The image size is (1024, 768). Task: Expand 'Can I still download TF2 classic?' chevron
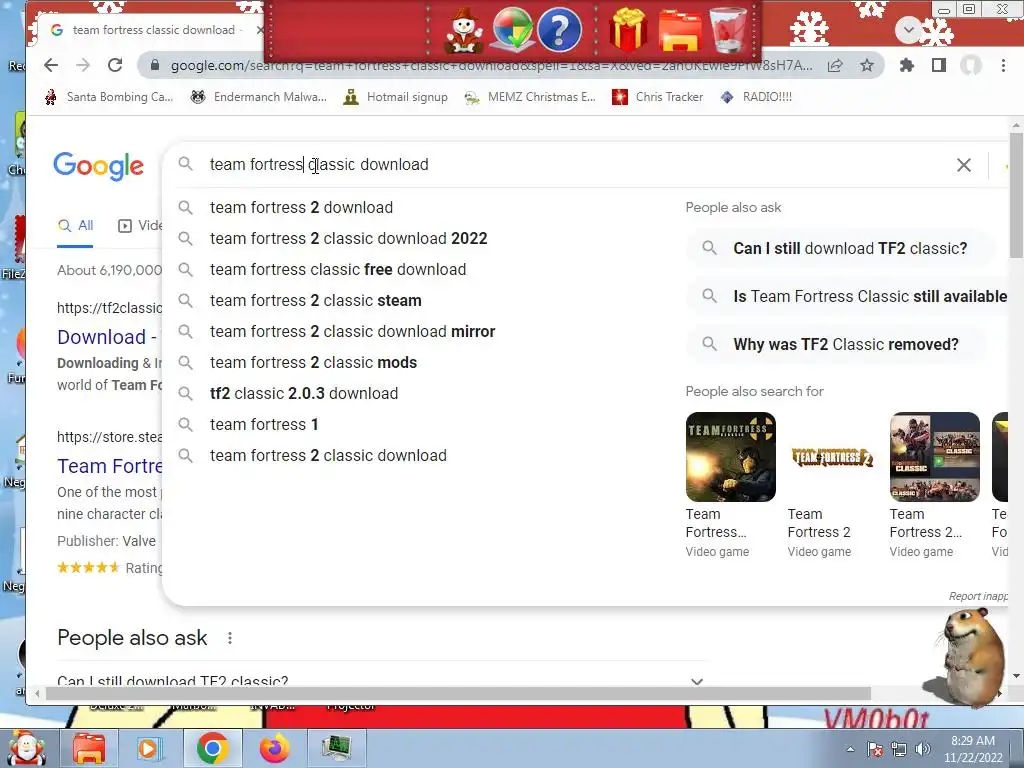pyautogui.click(x=697, y=681)
